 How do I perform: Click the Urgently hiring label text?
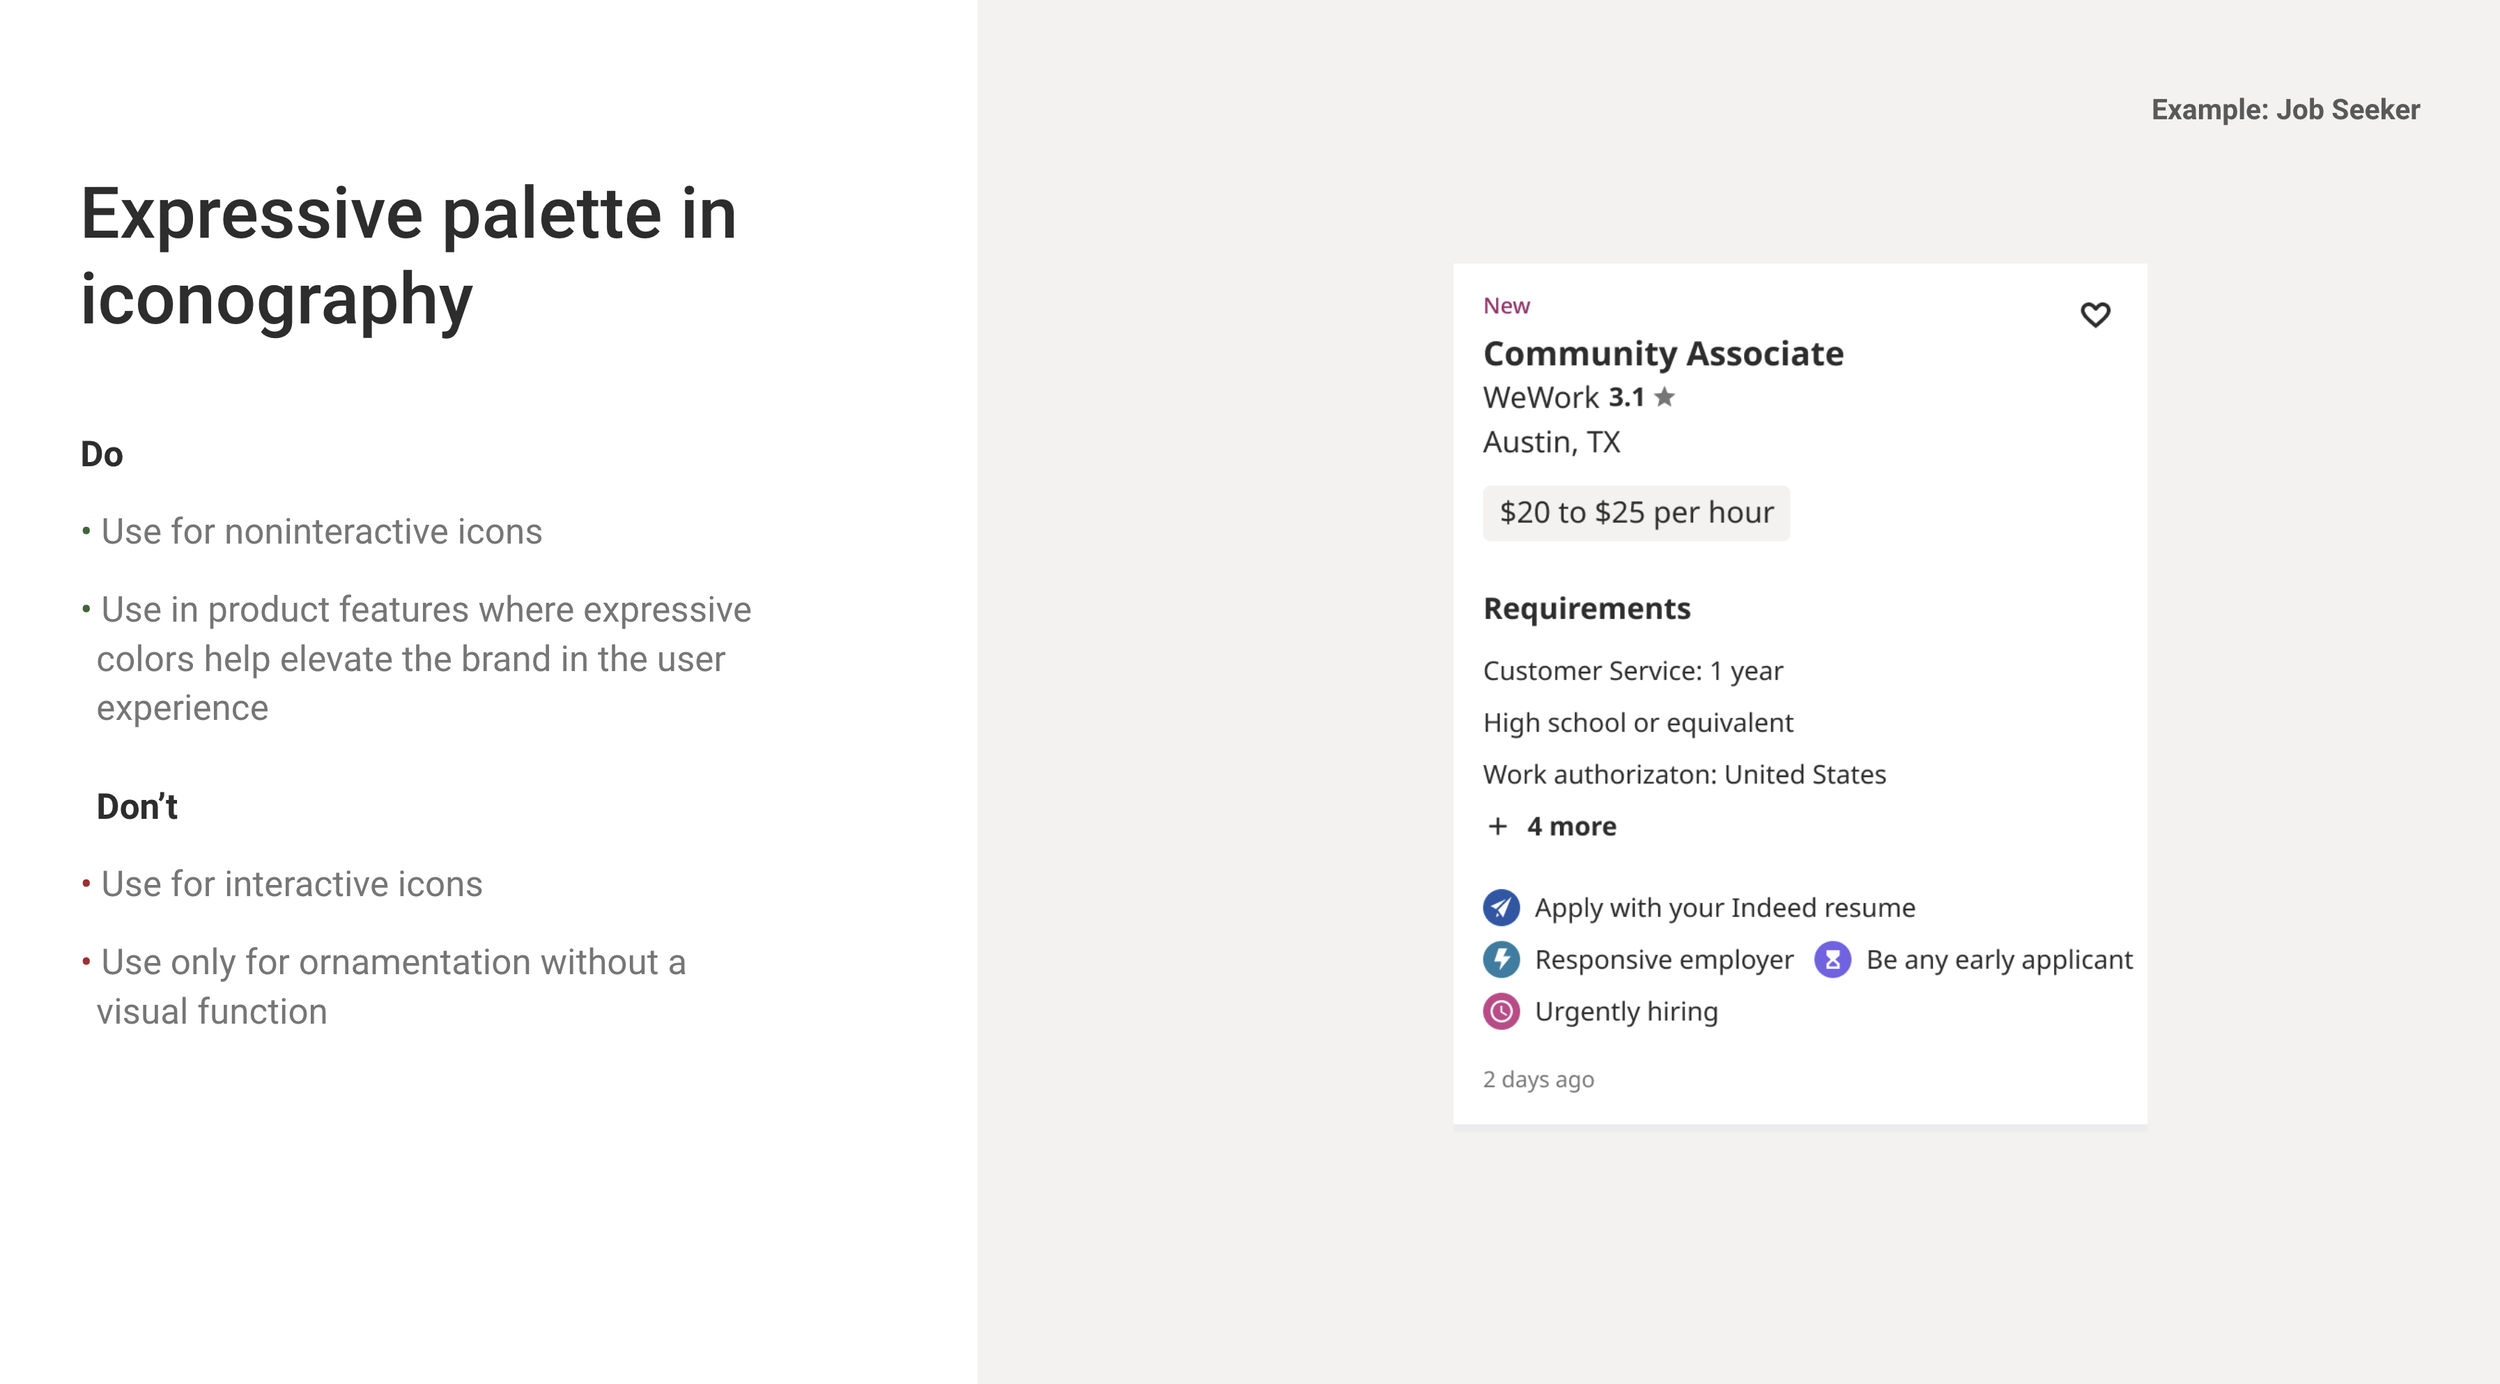[1626, 1012]
